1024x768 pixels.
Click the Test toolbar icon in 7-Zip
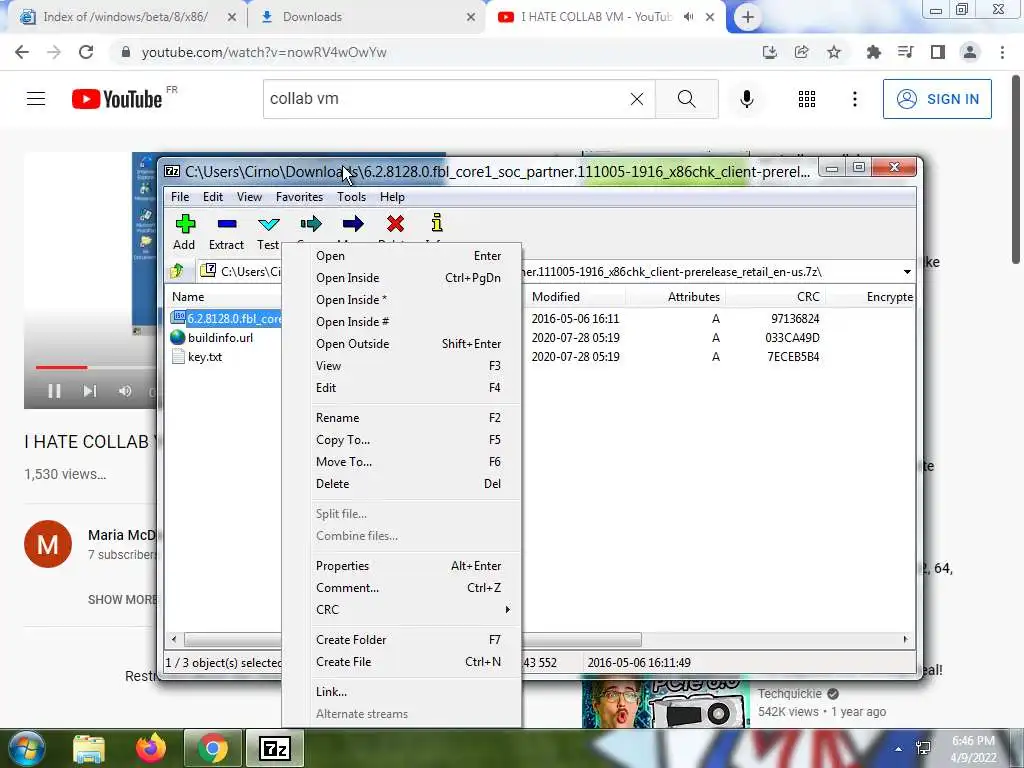[268, 232]
